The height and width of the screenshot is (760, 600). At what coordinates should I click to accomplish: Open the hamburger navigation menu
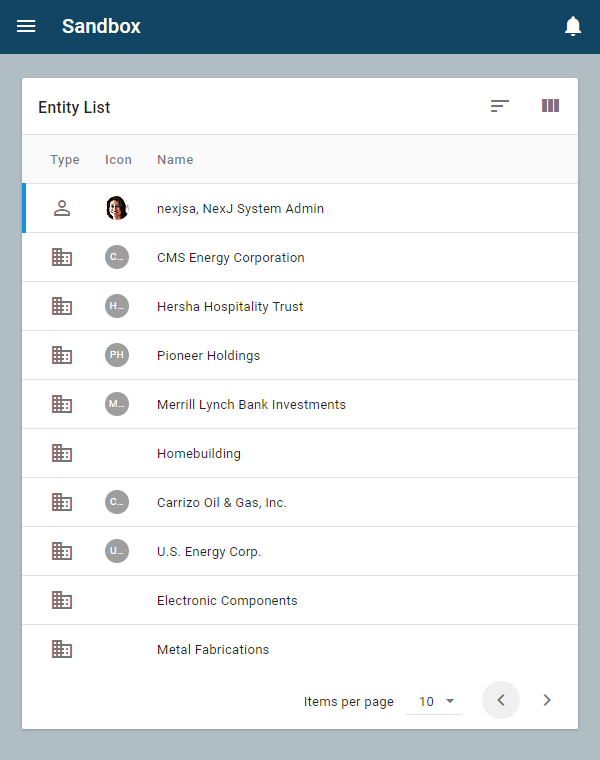pyautogui.click(x=26, y=26)
